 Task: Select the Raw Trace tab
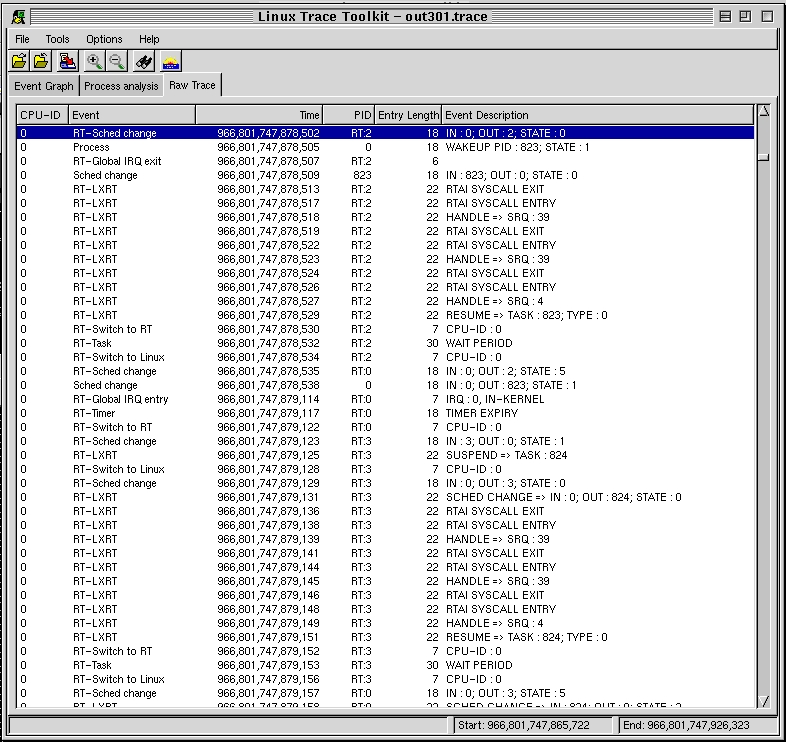point(192,85)
